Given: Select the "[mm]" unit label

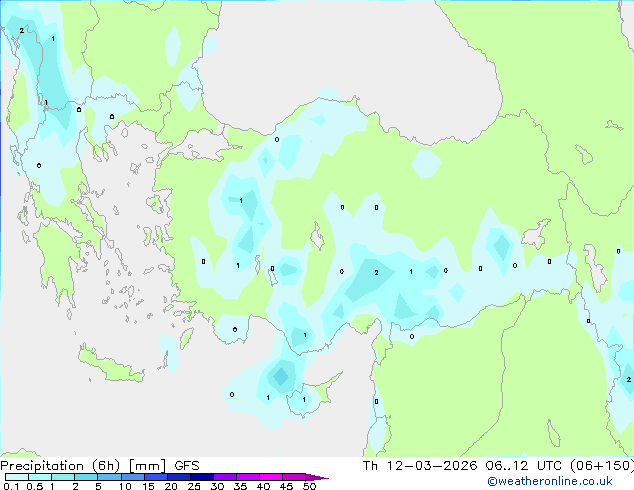Looking at the screenshot, I should [147, 466].
